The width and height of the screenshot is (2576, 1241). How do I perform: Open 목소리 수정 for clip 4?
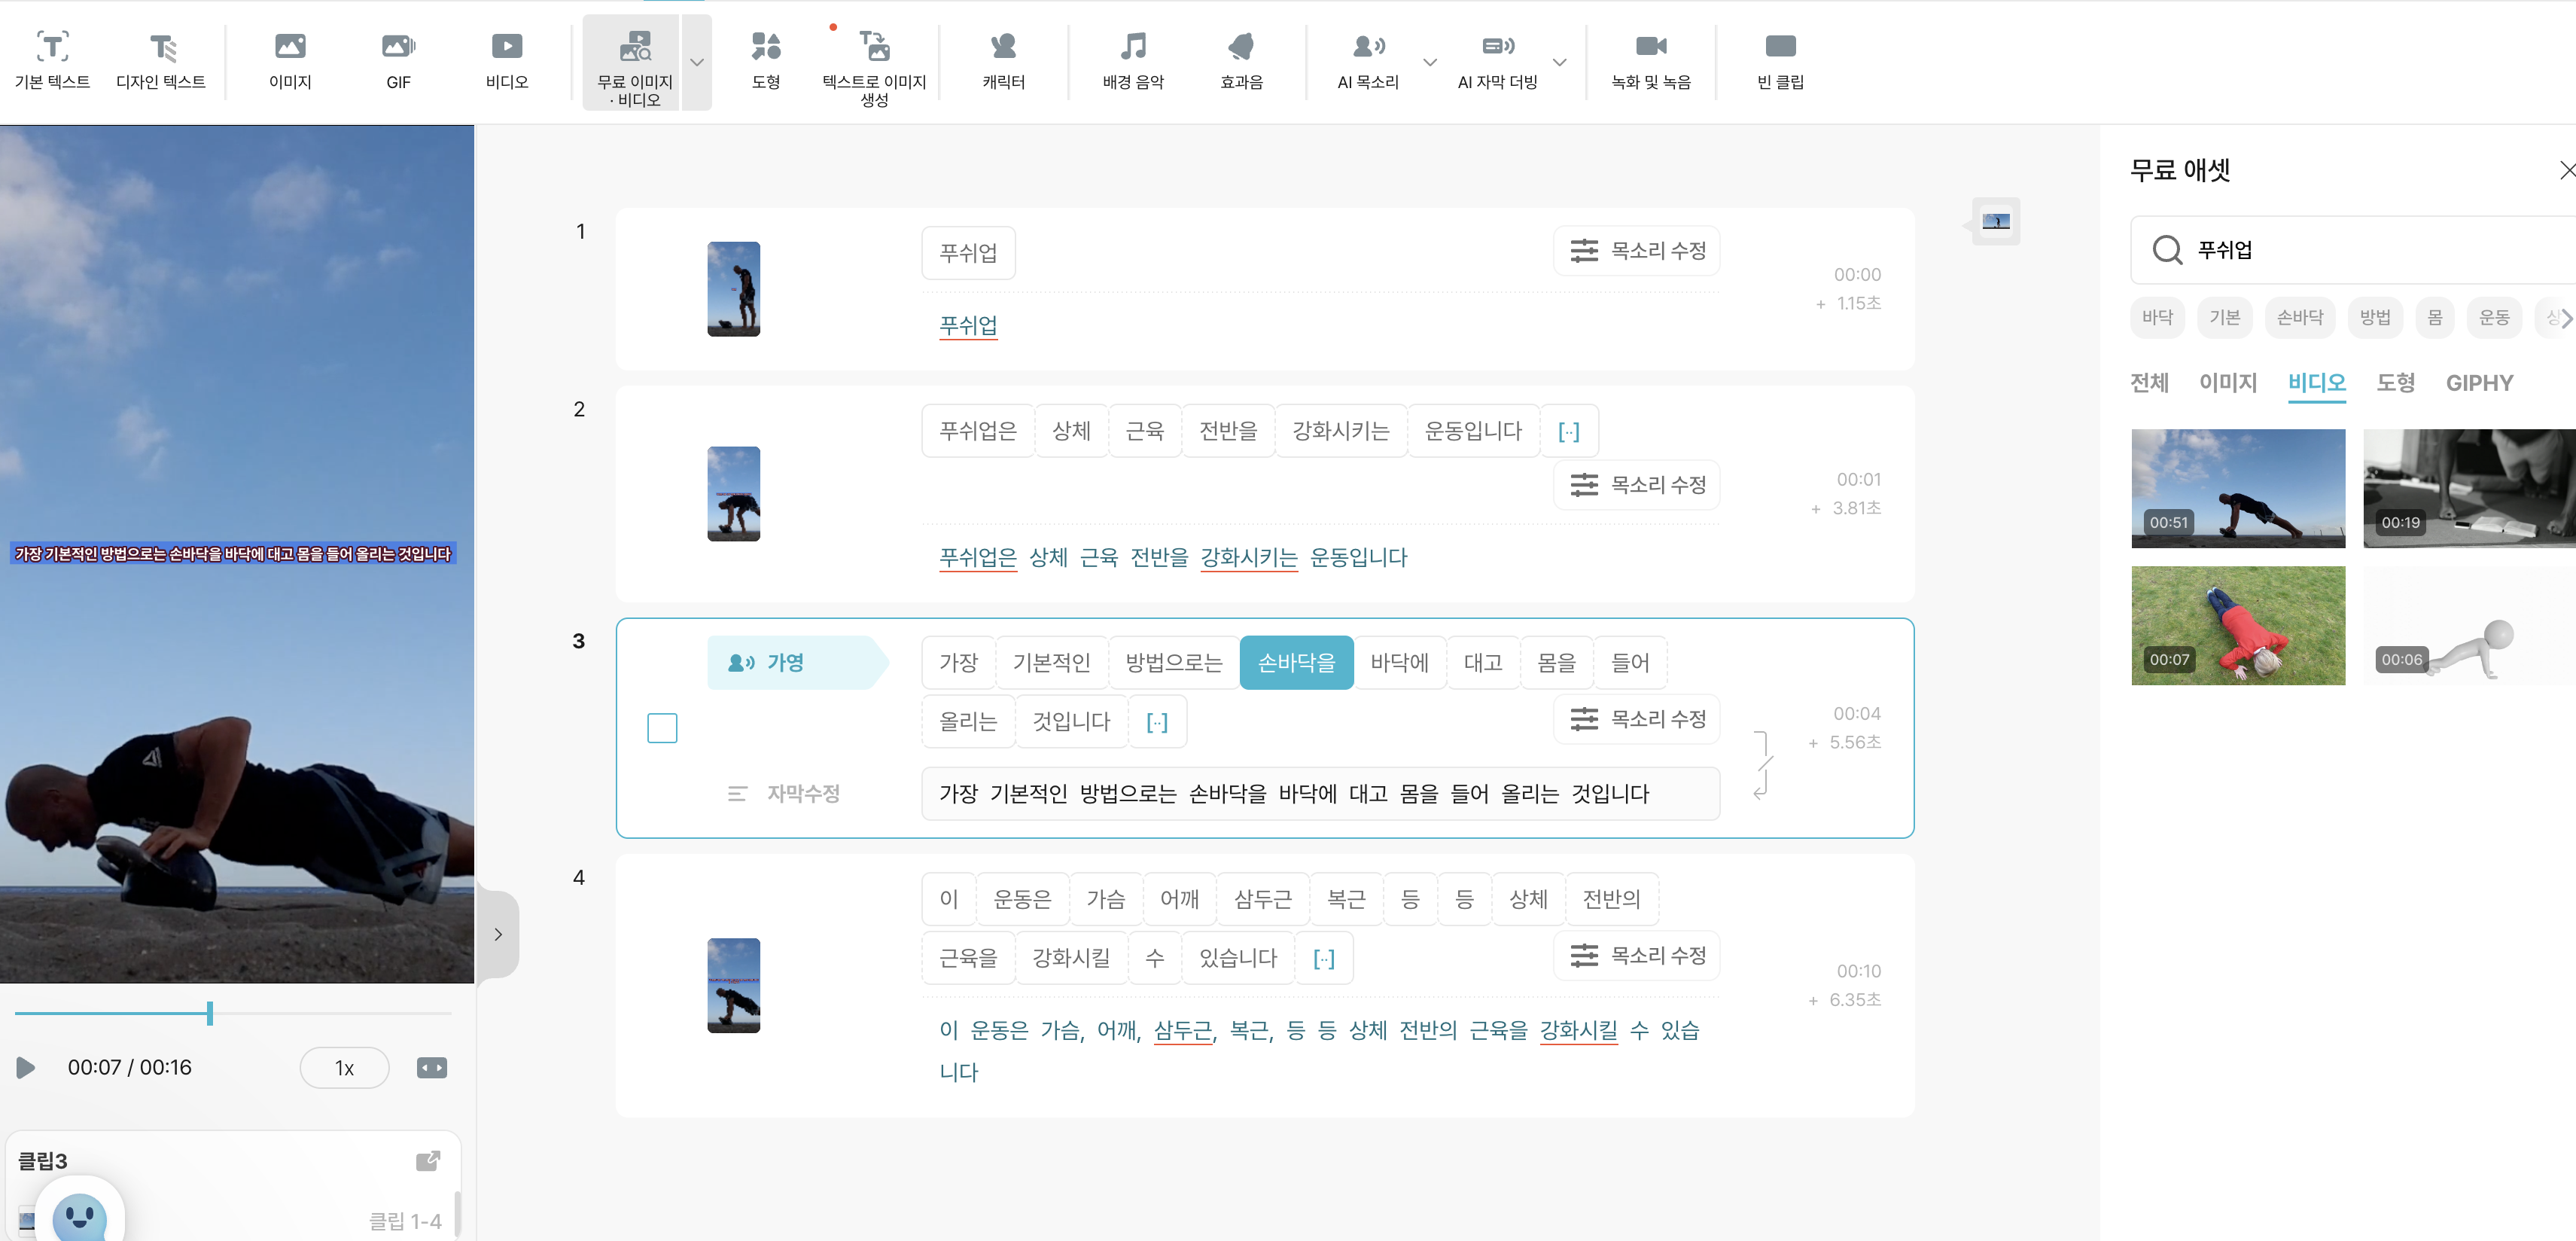click(x=1636, y=955)
